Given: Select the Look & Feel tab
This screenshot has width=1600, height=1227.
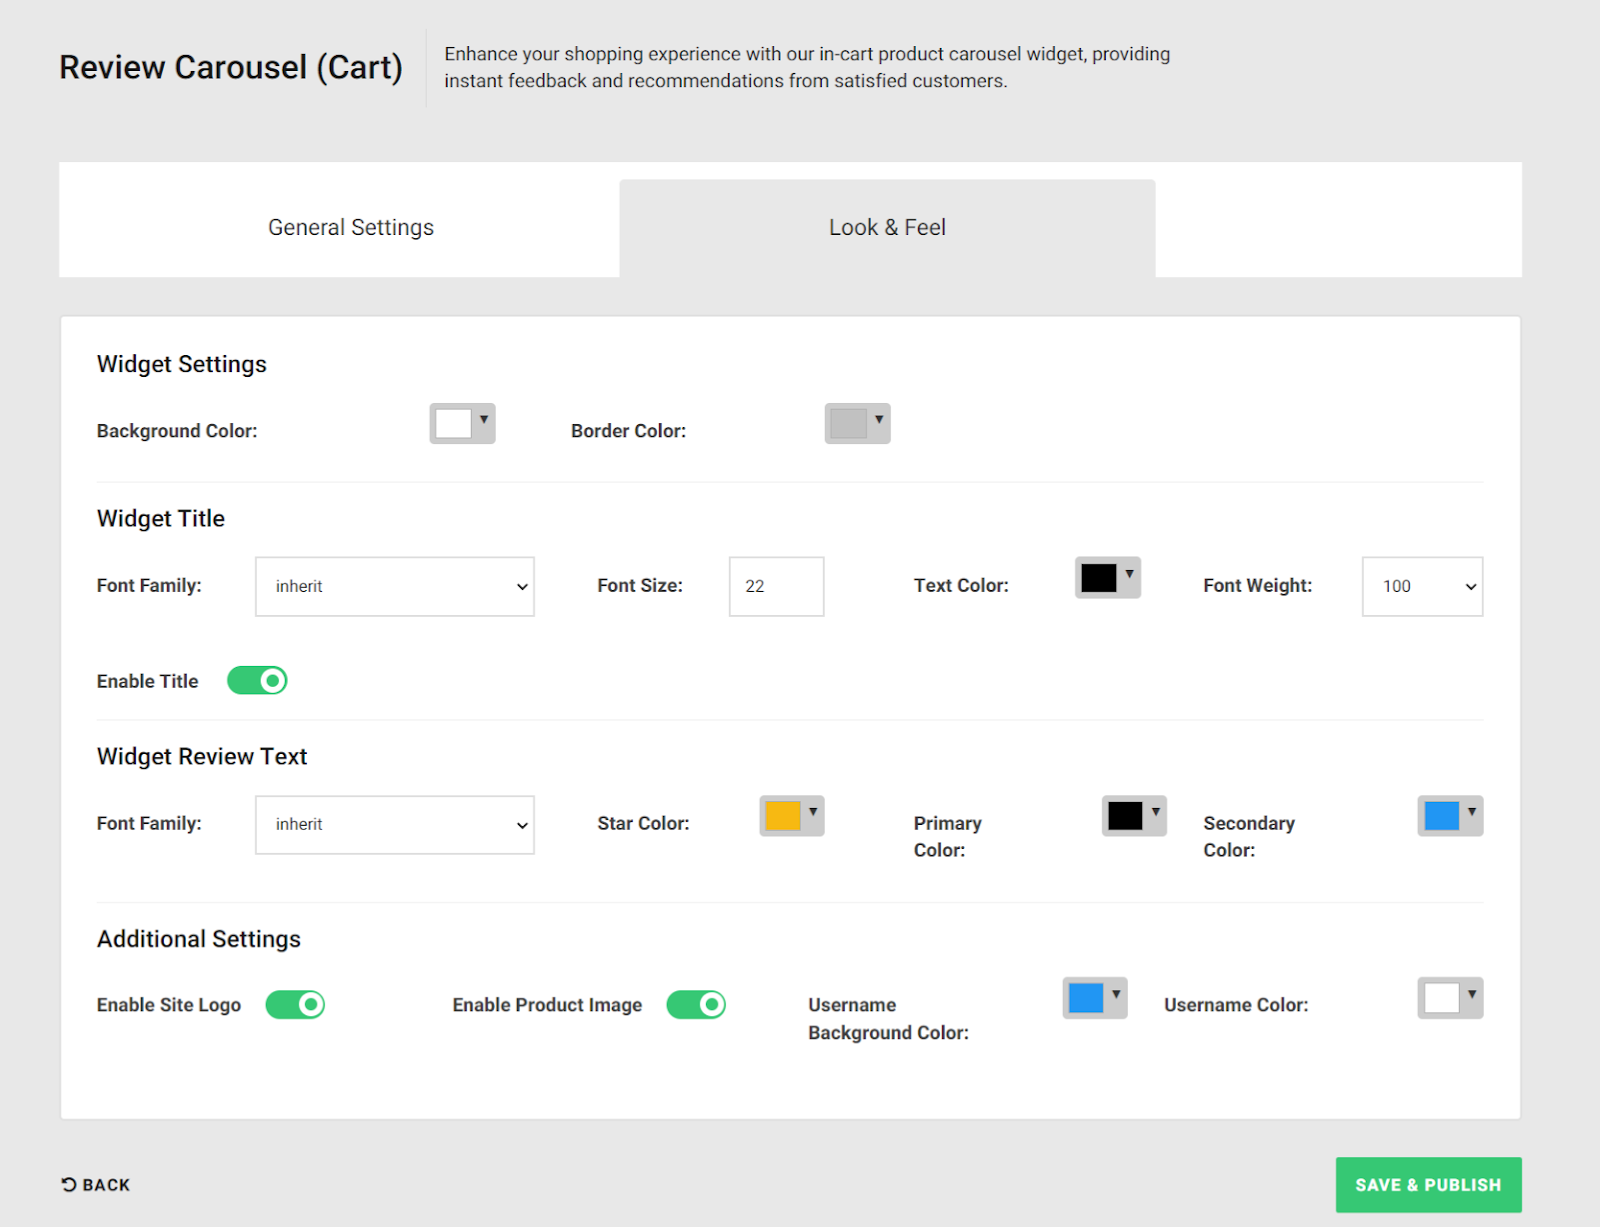Looking at the screenshot, I should pos(887,228).
